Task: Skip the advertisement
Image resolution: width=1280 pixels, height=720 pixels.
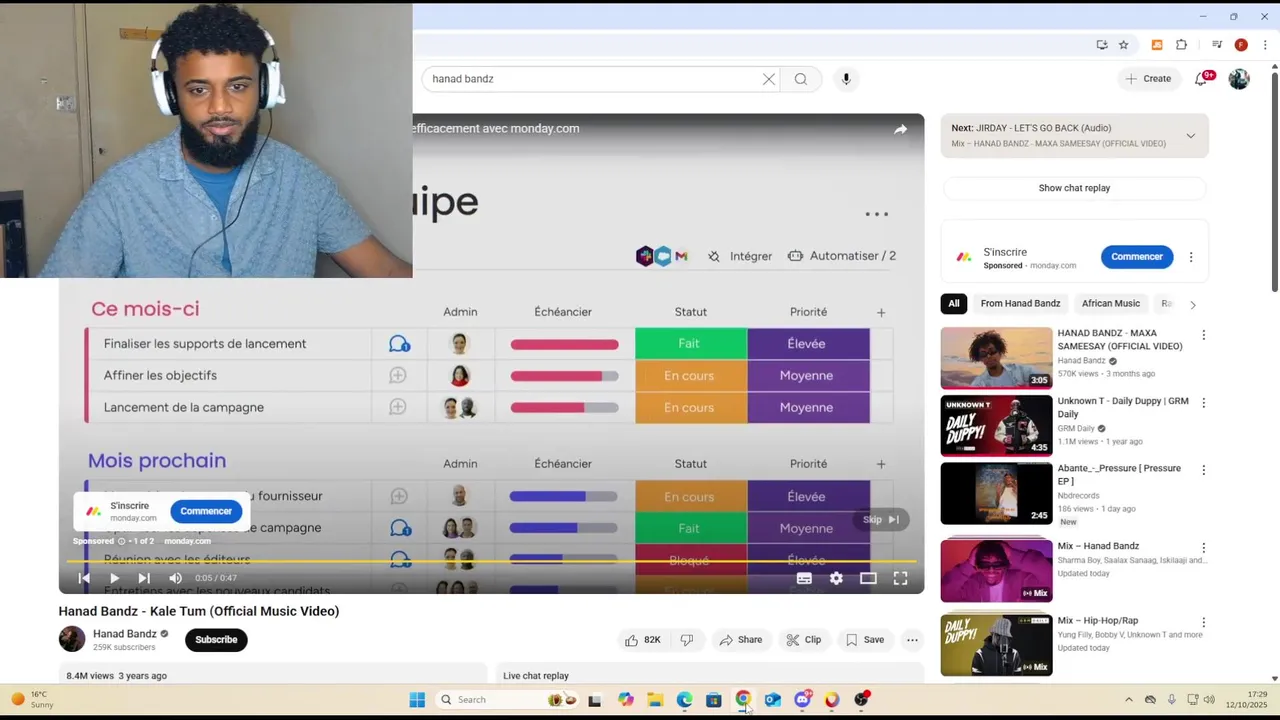Action: 881,519
